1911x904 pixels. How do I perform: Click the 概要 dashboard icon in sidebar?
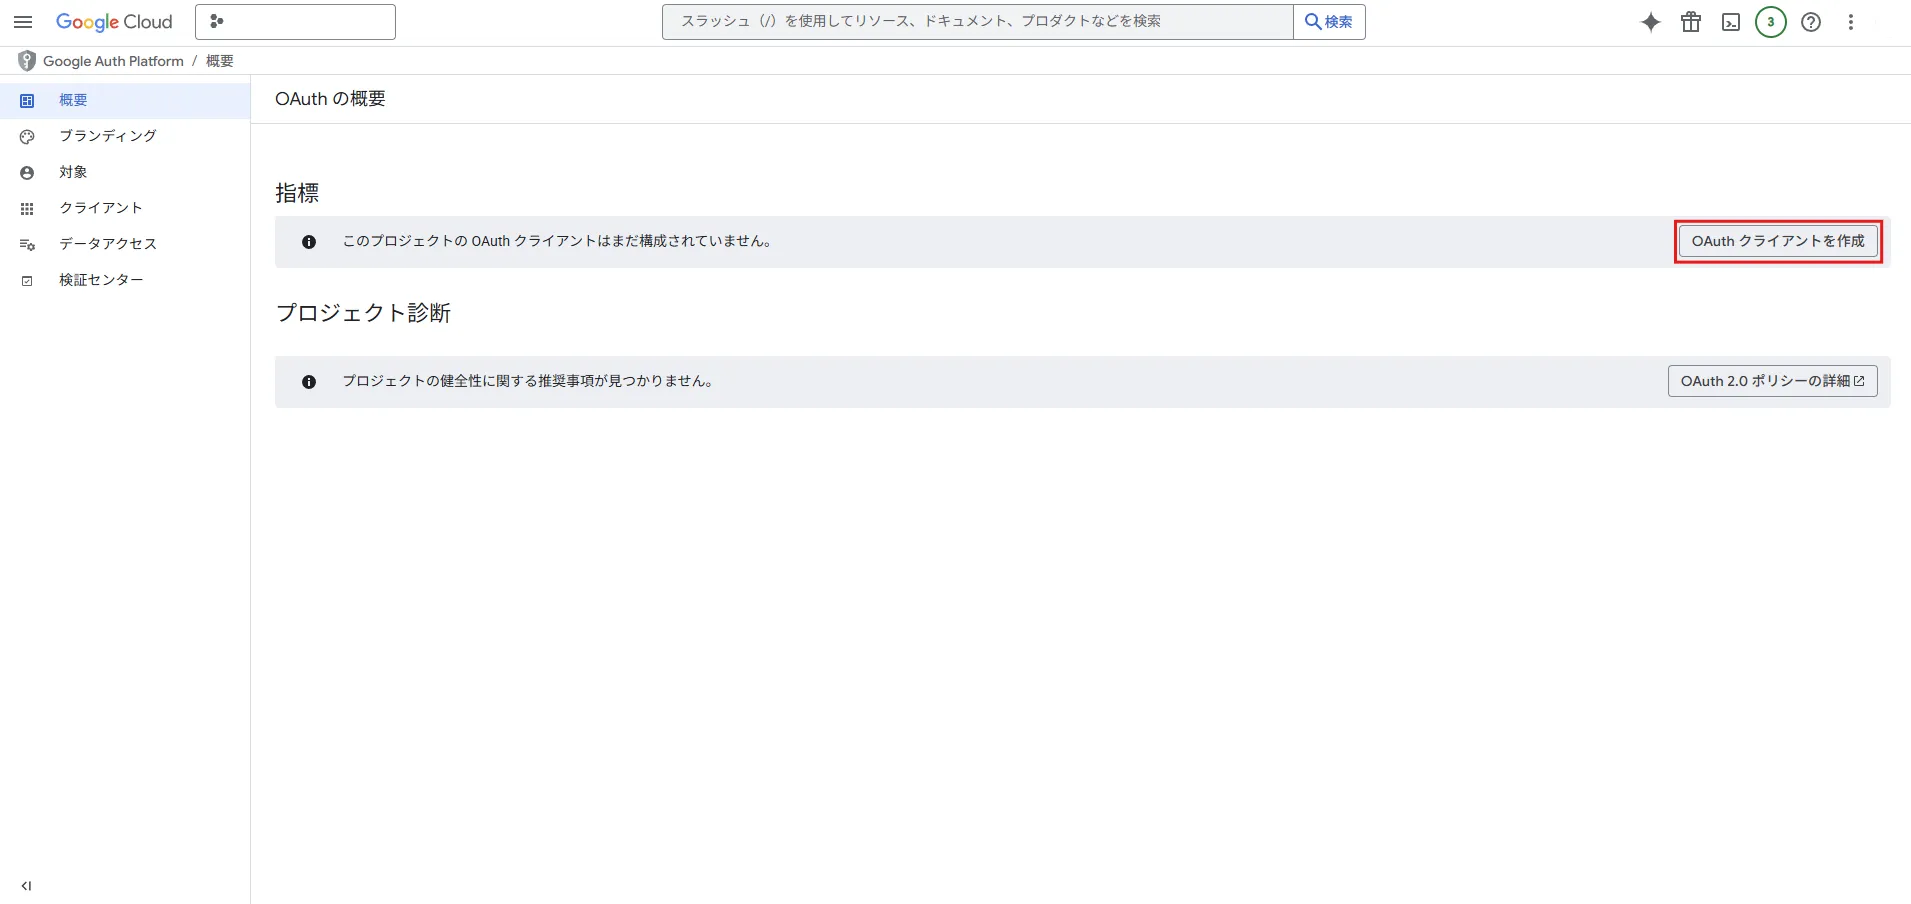[27, 101]
